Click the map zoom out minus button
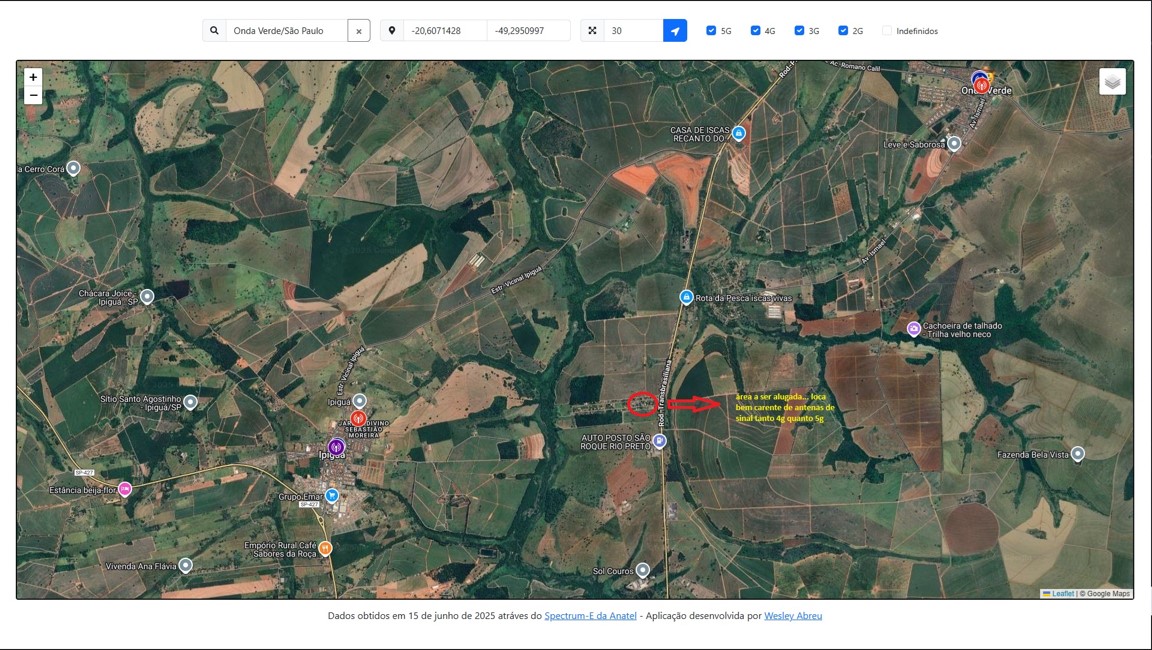This screenshot has width=1152, height=650. (33, 96)
